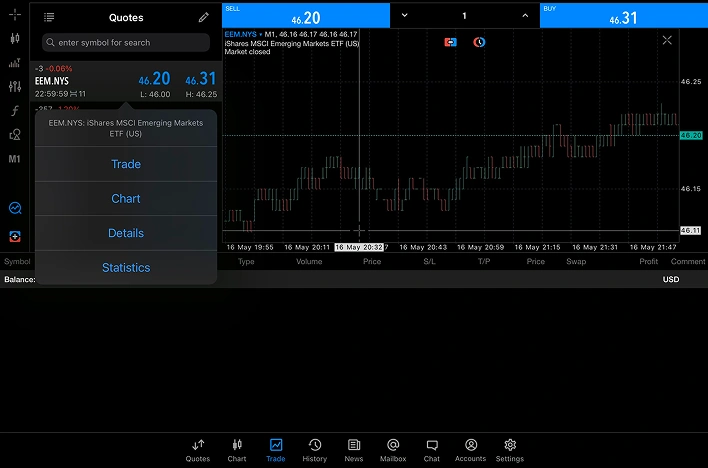The width and height of the screenshot is (708, 468).
Task: Sort positions by Volume column
Action: pos(309,262)
